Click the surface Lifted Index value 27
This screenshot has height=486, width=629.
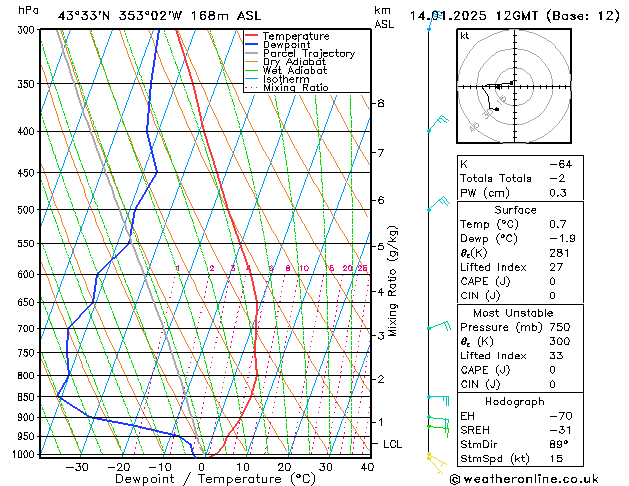click(x=556, y=267)
